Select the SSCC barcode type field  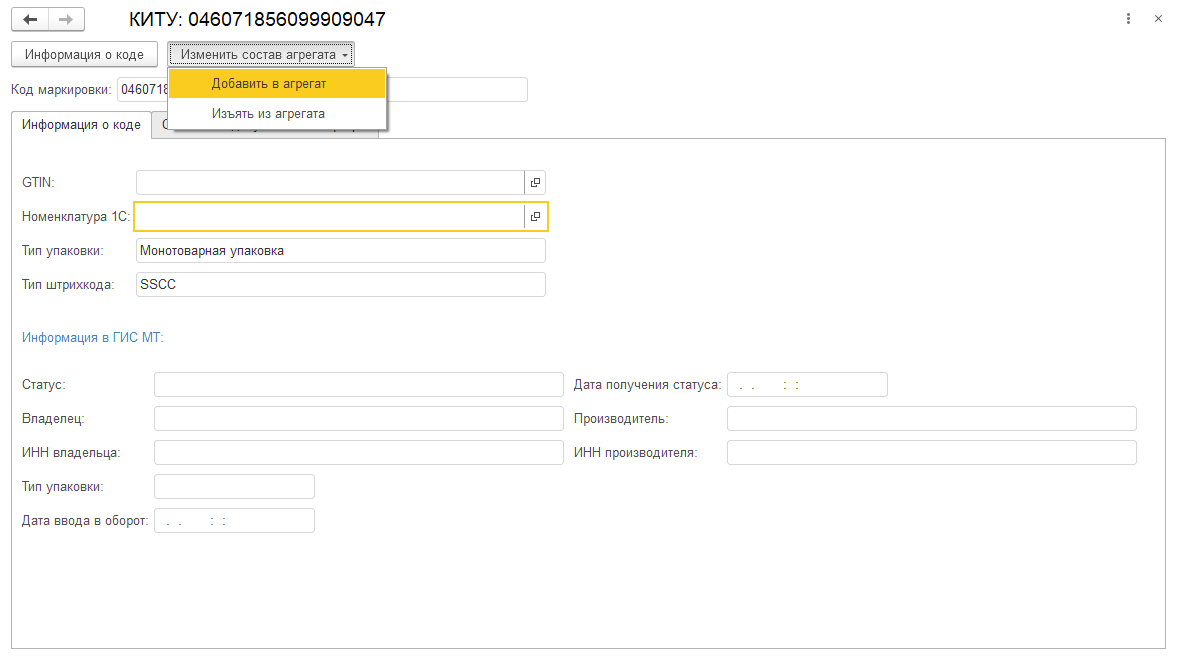point(340,284)
